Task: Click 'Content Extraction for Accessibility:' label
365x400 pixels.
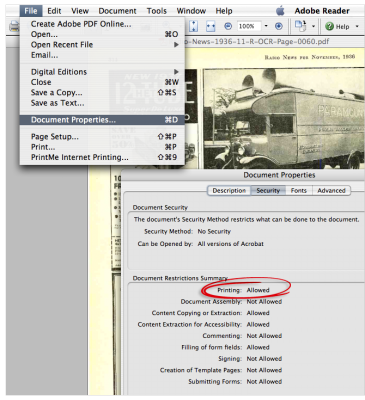Action: click(190, 324)
